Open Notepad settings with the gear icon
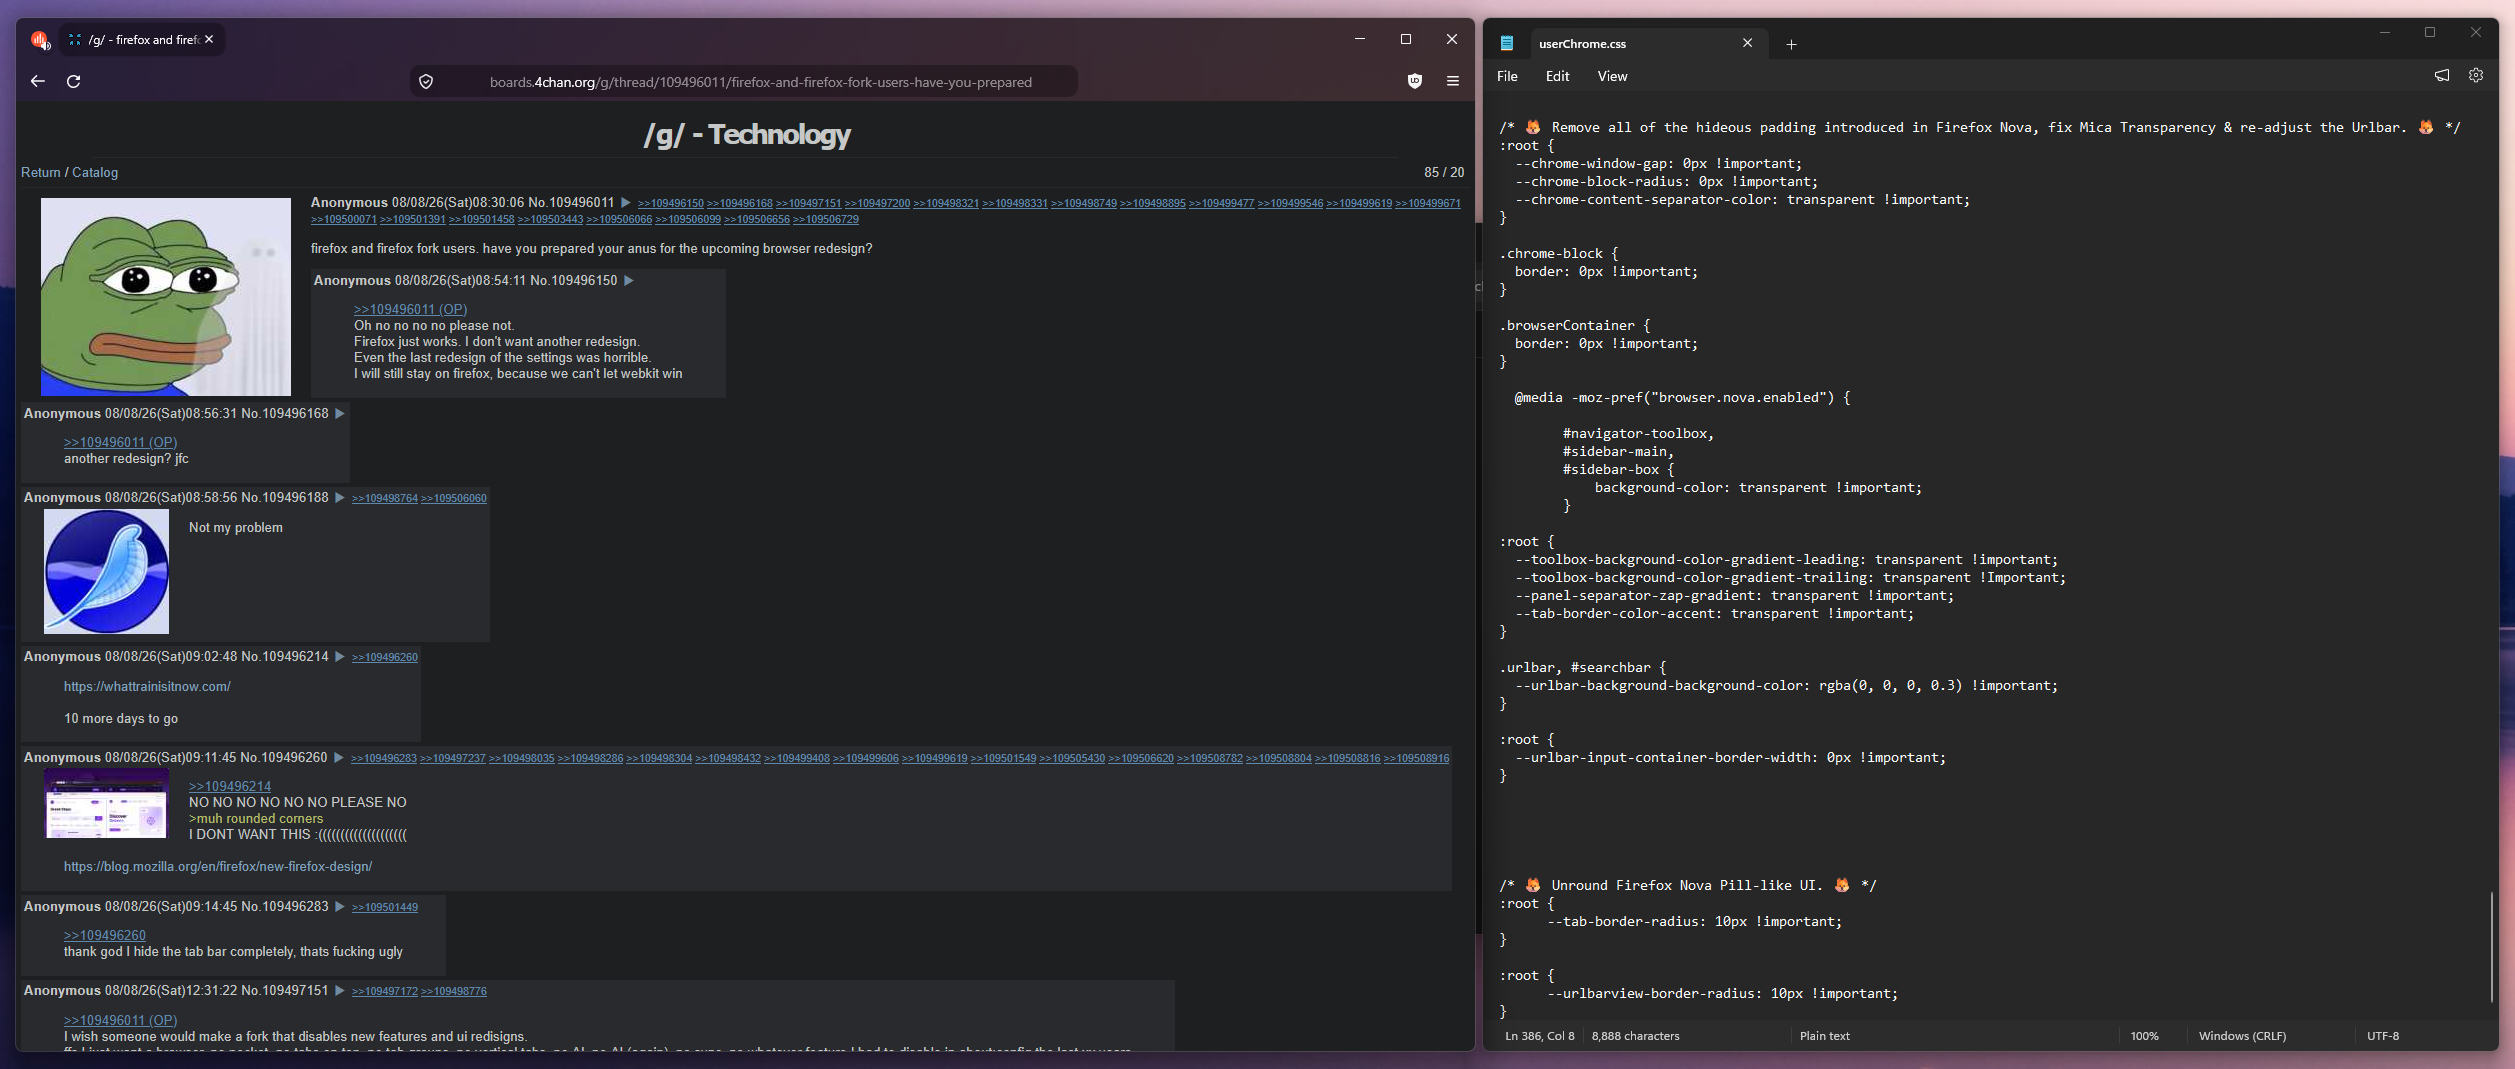This screenshot has width=2515, height=1069. click(2476, 75)
